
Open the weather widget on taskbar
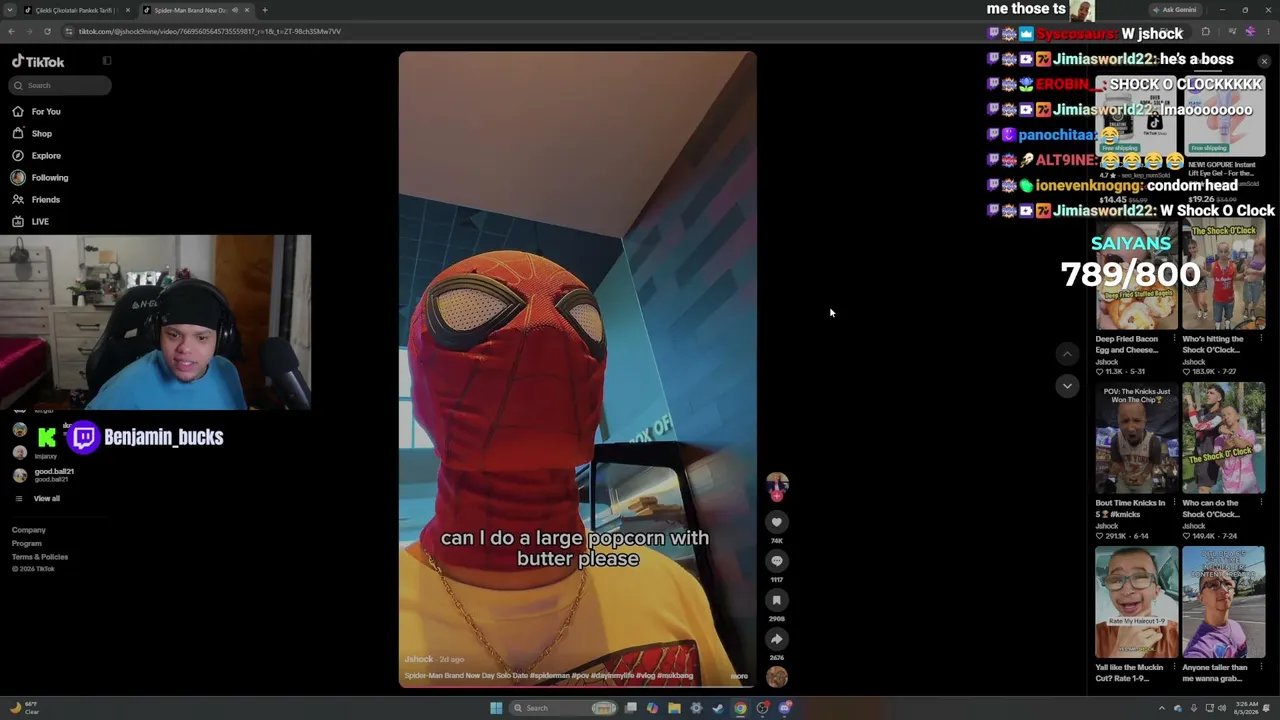(x=24, y=708)
